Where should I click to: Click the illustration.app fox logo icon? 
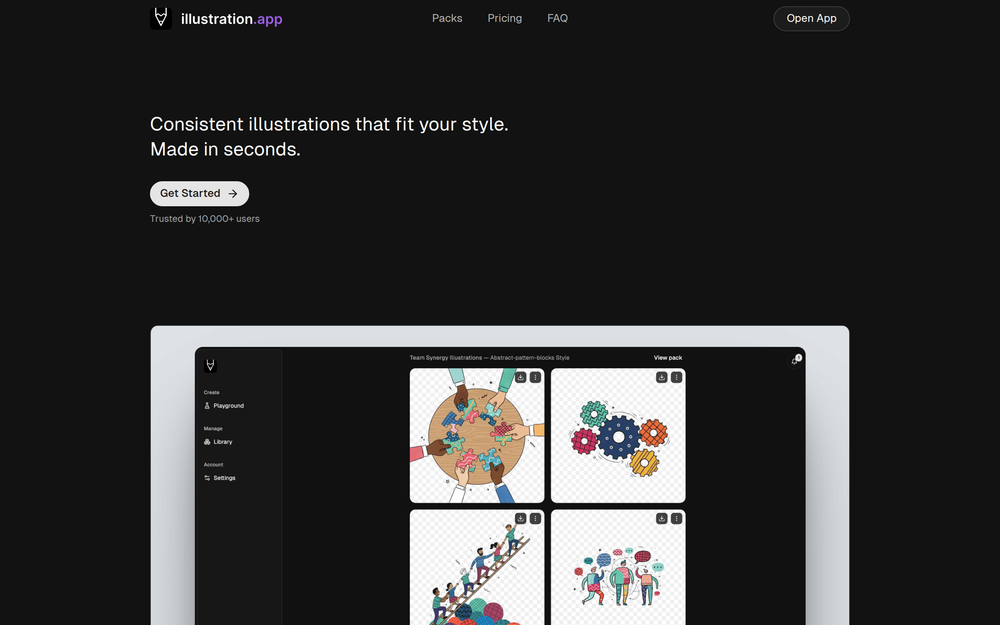161,18
